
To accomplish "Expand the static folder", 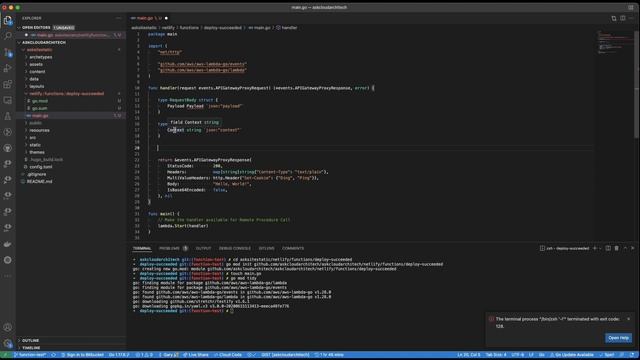I will click(x=35, y=145).
